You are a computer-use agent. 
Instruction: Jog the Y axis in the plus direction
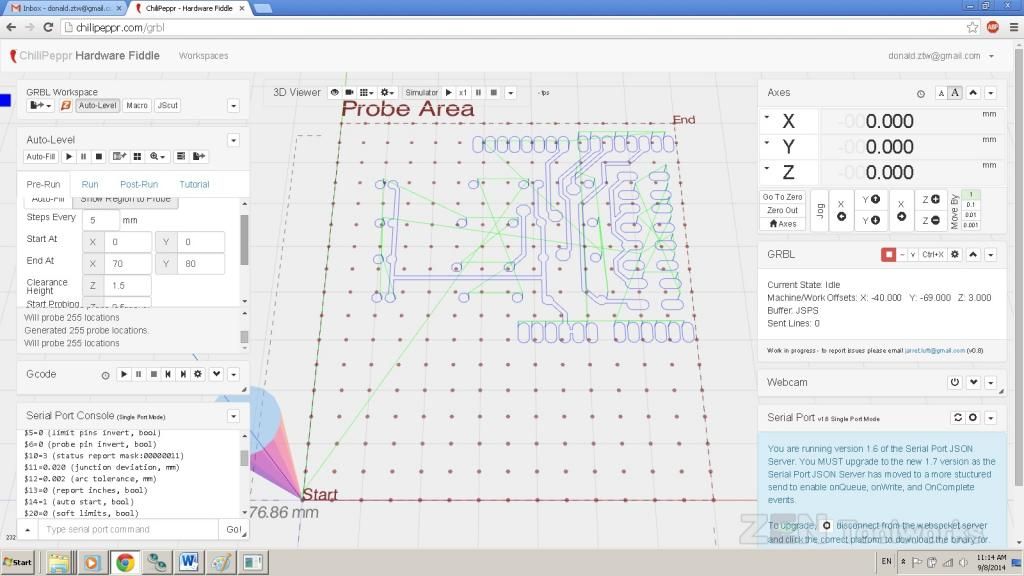click(871, 199)
